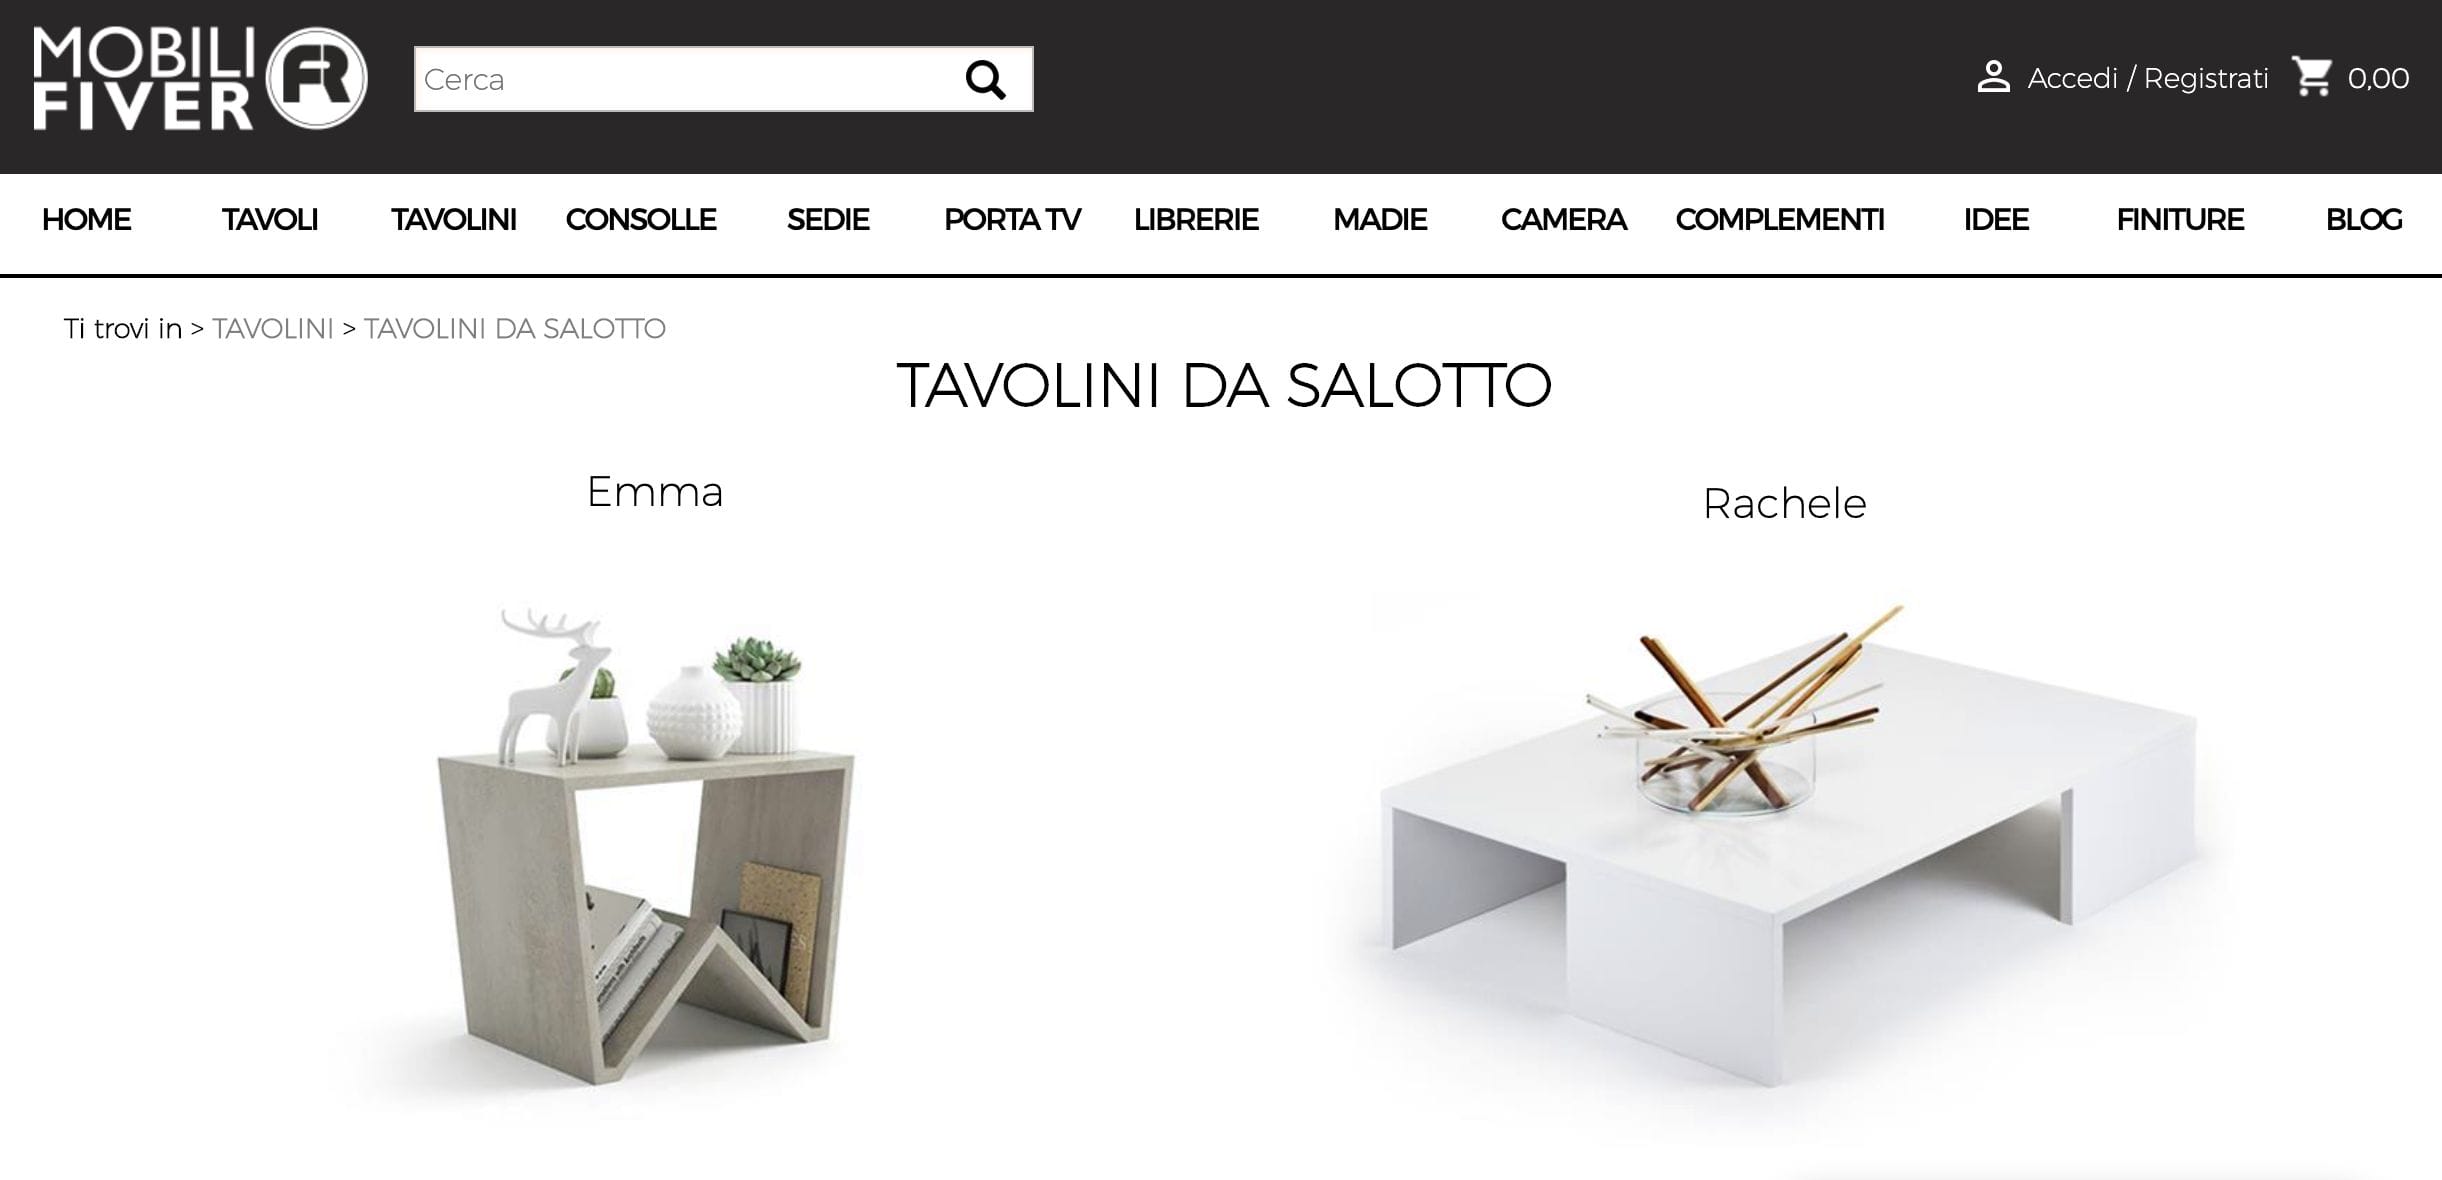2442x1180 pixels.
Task: Open the shopping cart icon
Action: tap(2312, 77)
